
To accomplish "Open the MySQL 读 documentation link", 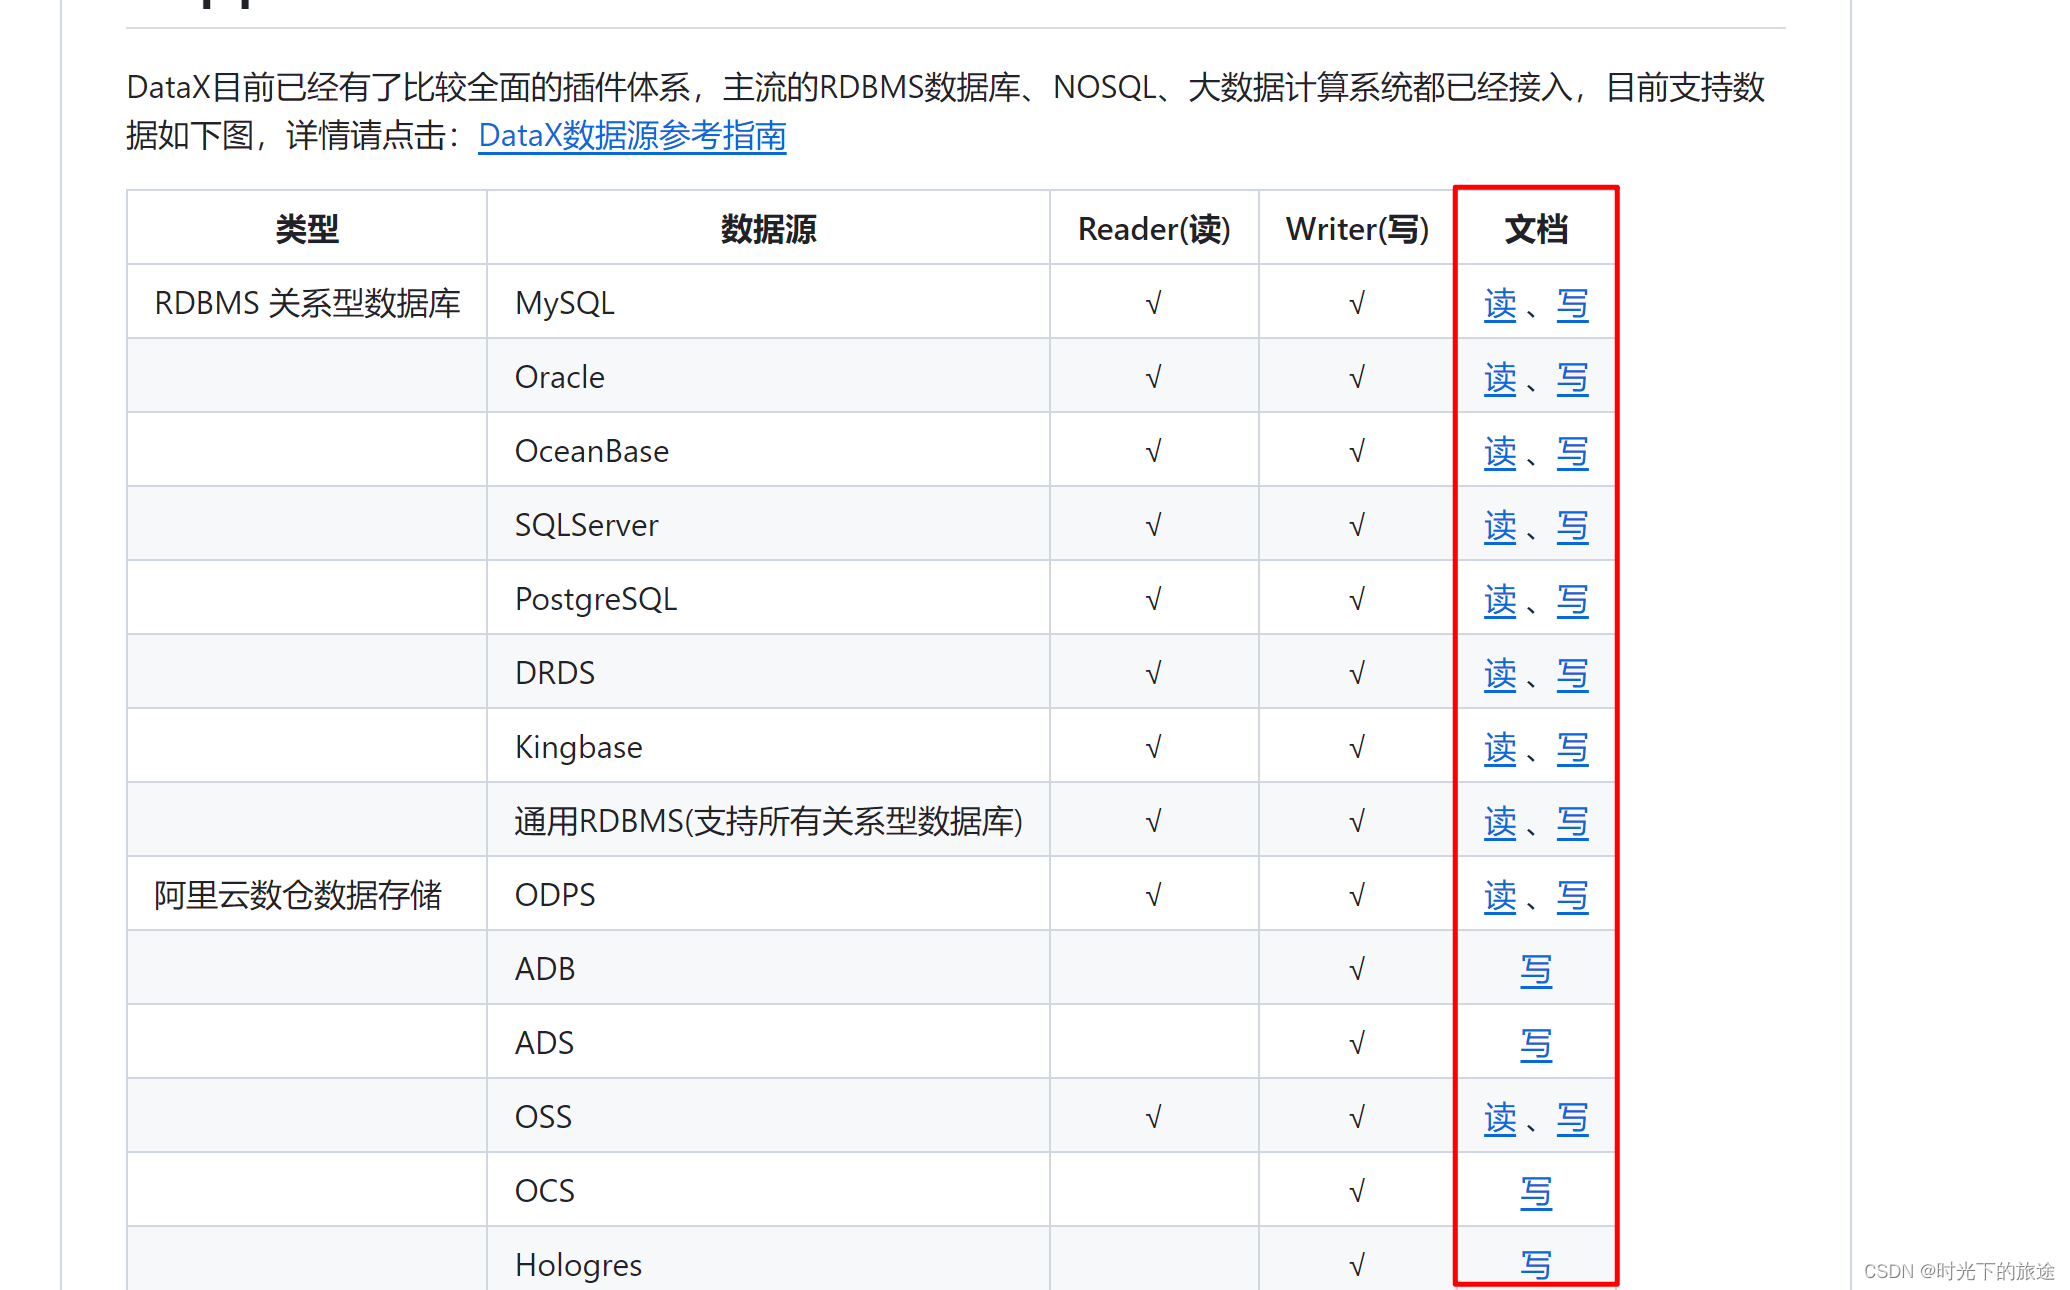I will [1500, 304].
